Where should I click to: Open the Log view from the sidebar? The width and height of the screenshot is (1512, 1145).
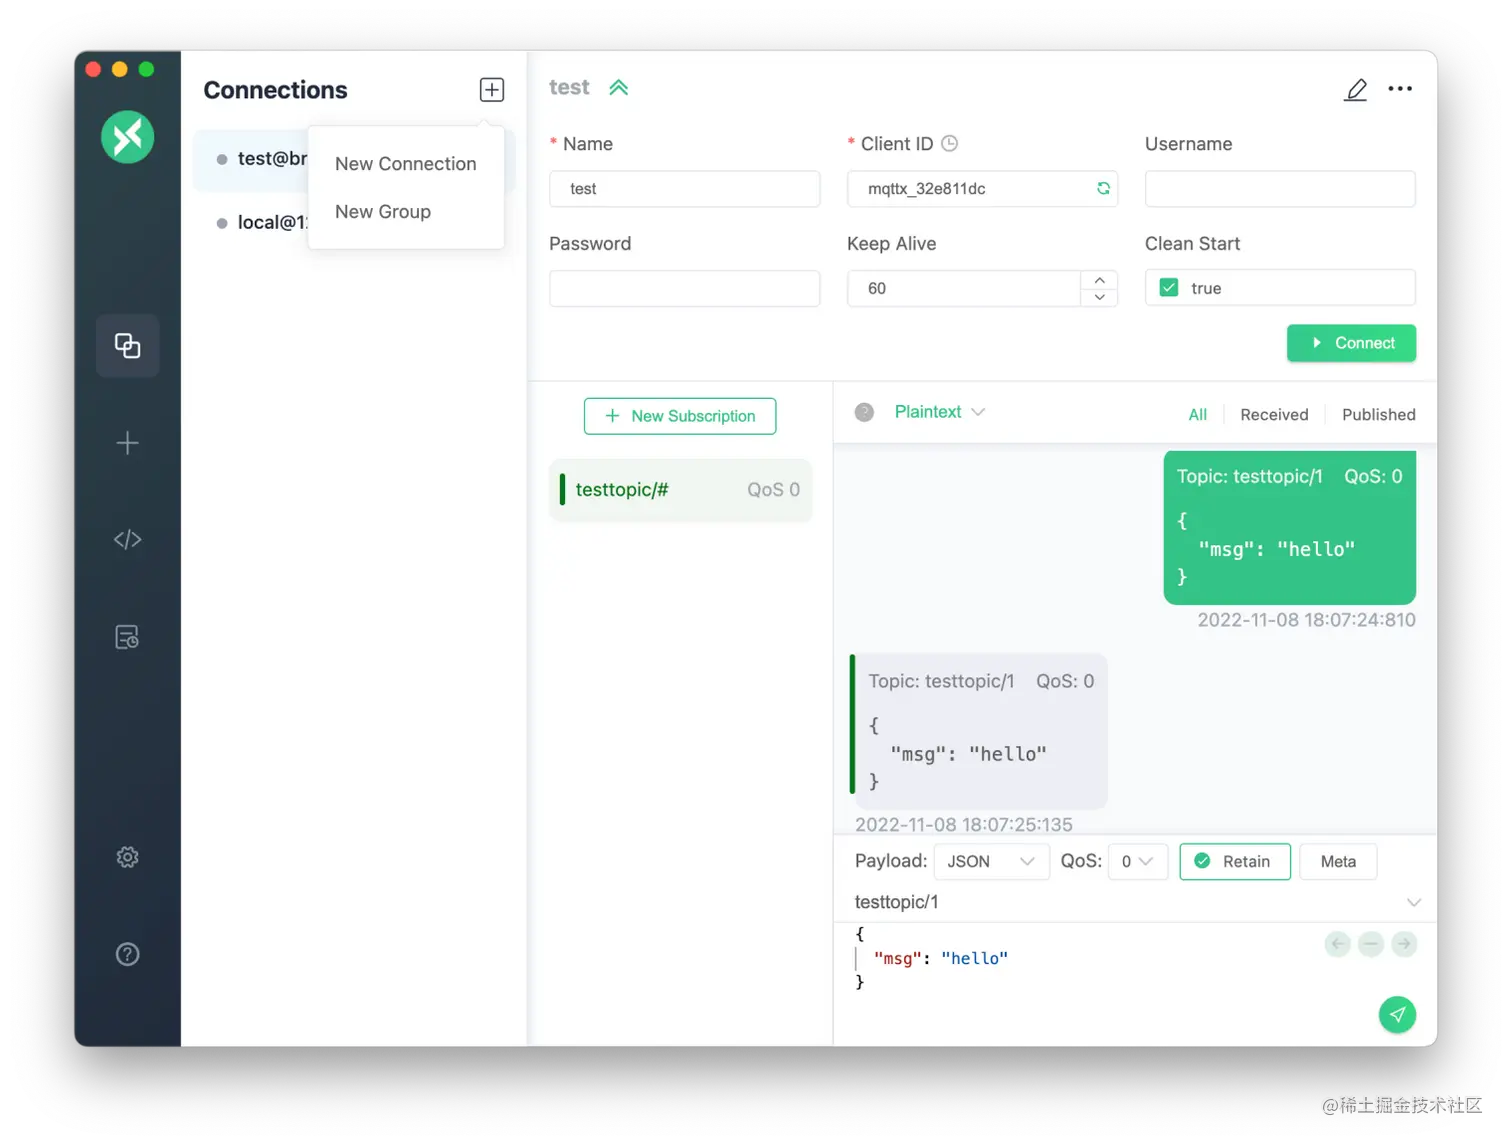pos(127,636)
